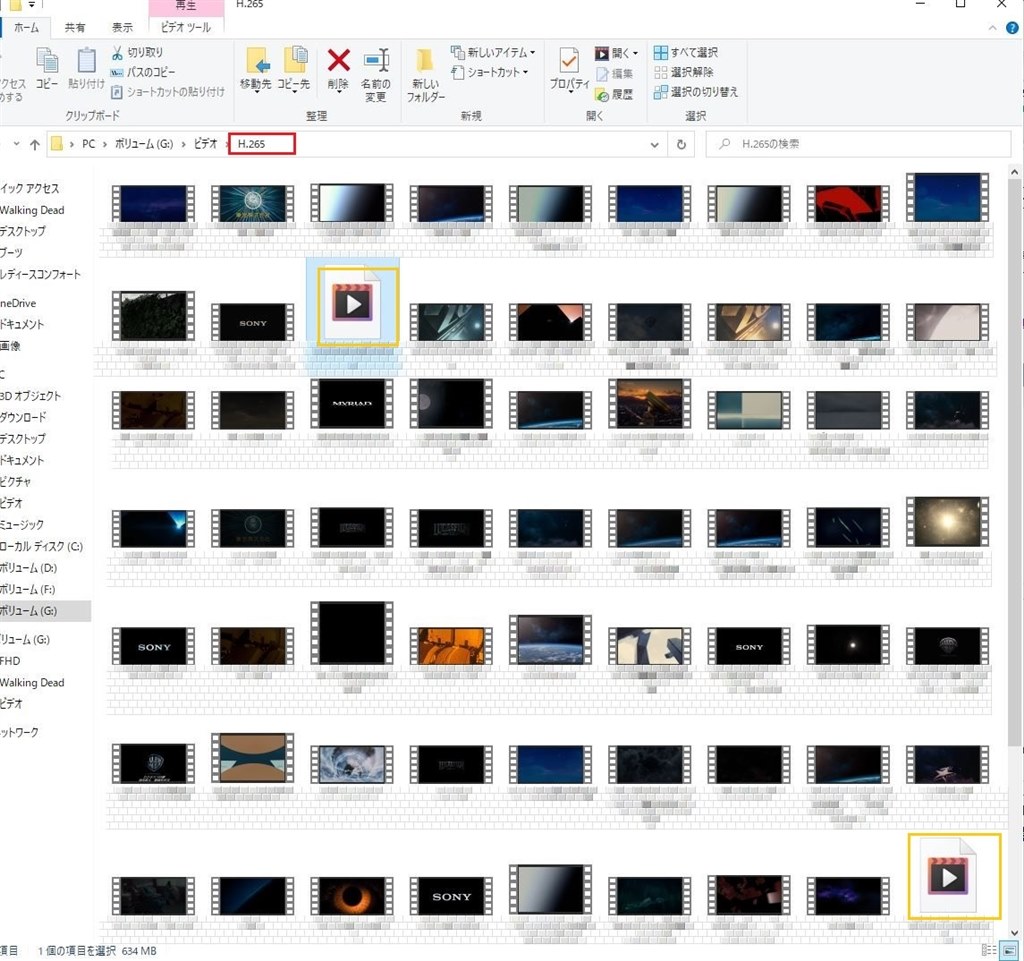Open New item (新しいアイテム) dropdown
The width and height of the screenshot is (1024, 961).
(x=493, y=52)
